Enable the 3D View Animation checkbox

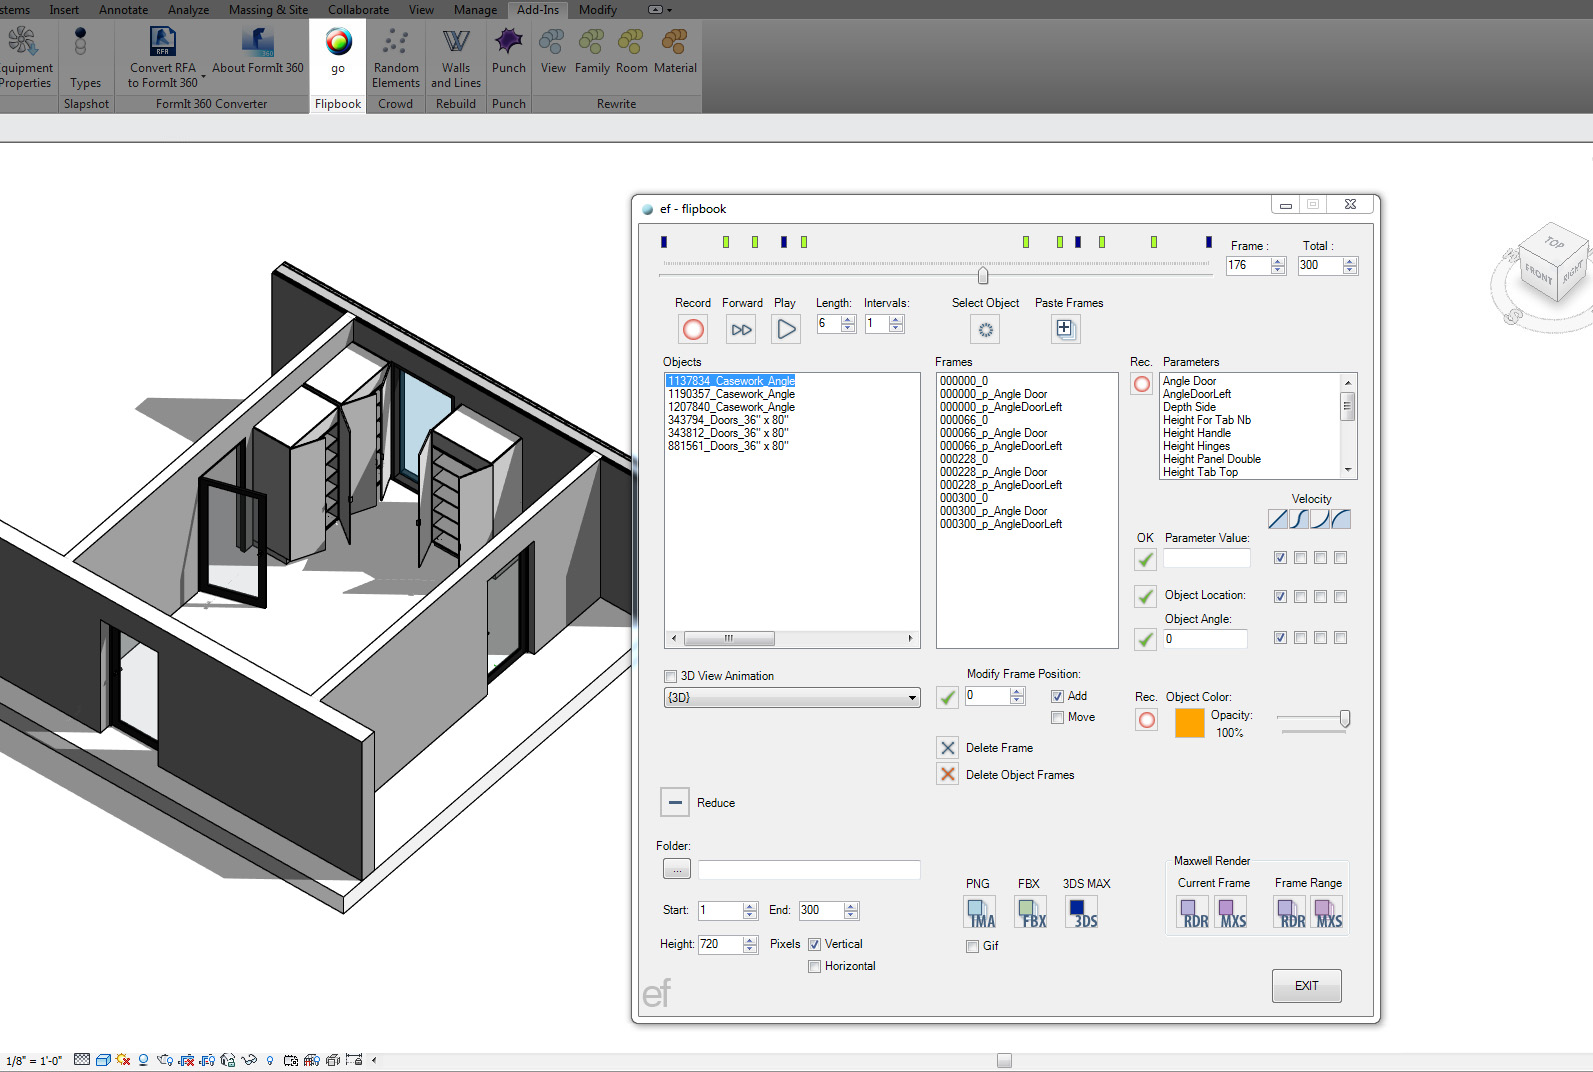(671, 676)
